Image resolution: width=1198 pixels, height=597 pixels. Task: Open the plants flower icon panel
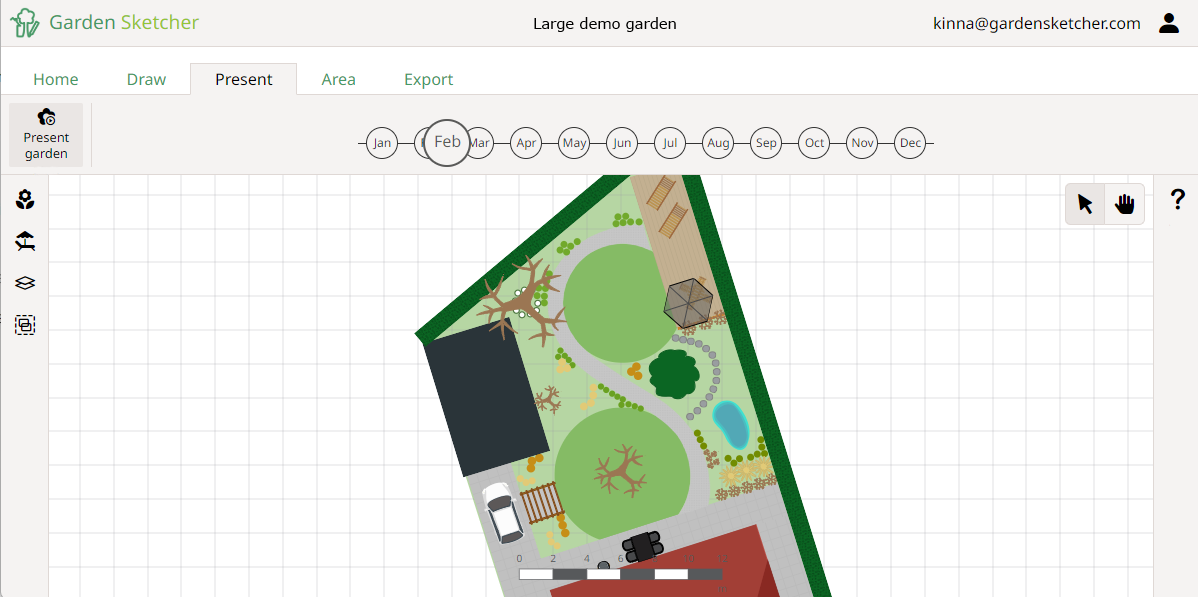point(26,200)
